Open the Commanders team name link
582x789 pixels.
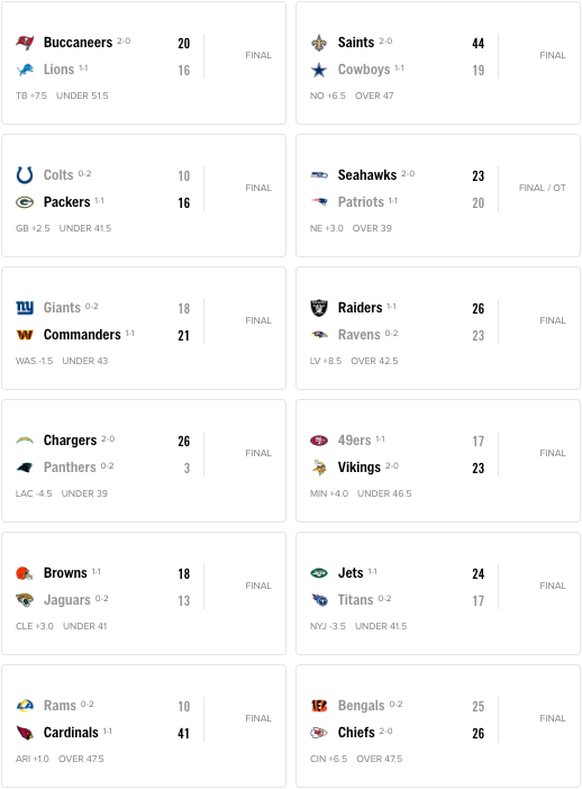point(82,335)
